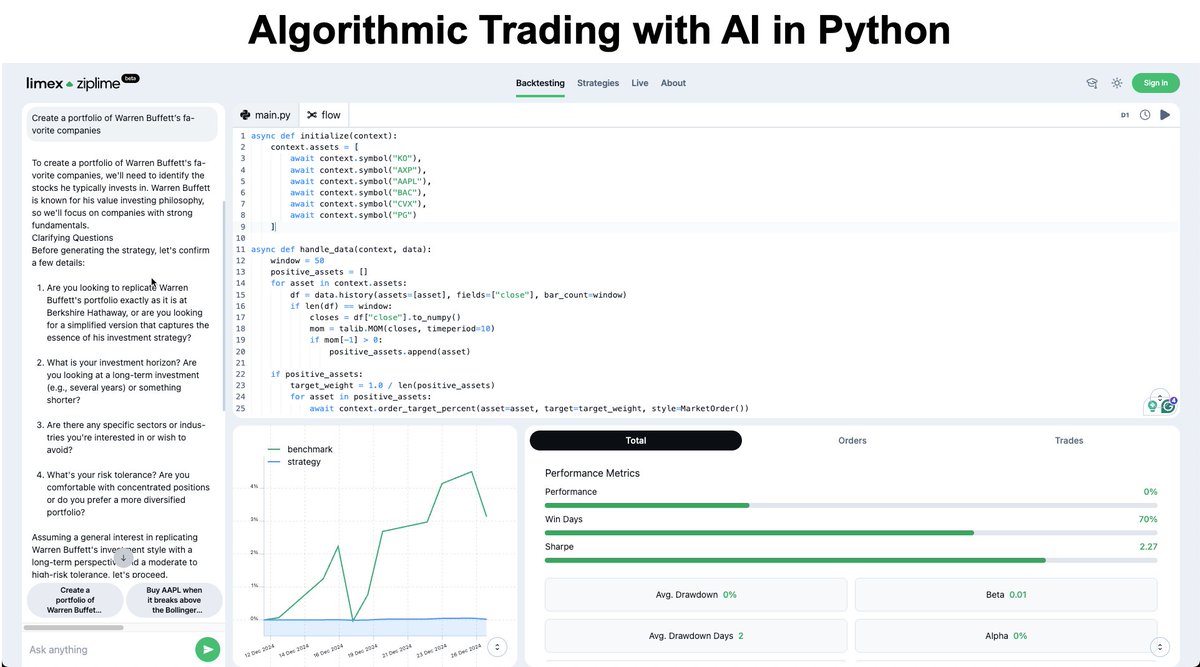The image size is (1200, 667).
Task: Show the Total results tab
Action: (636, 440)
